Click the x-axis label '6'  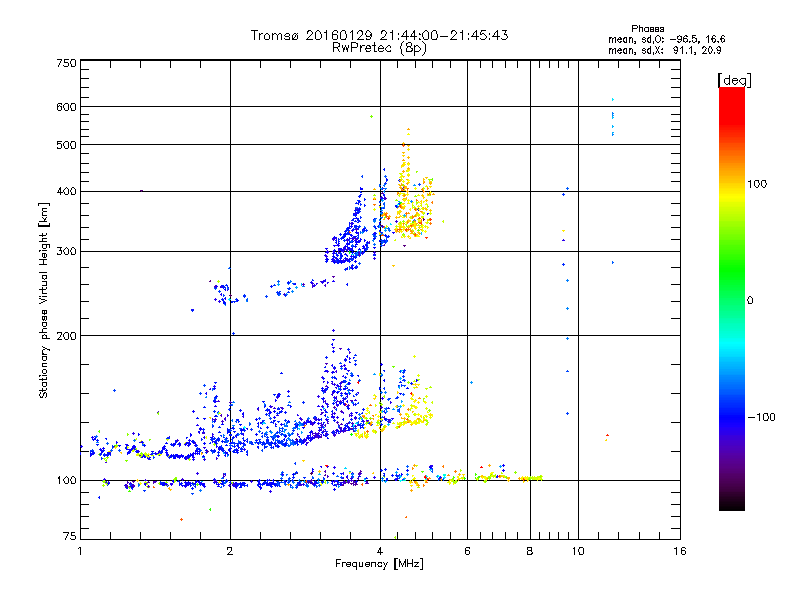(467, 551)
